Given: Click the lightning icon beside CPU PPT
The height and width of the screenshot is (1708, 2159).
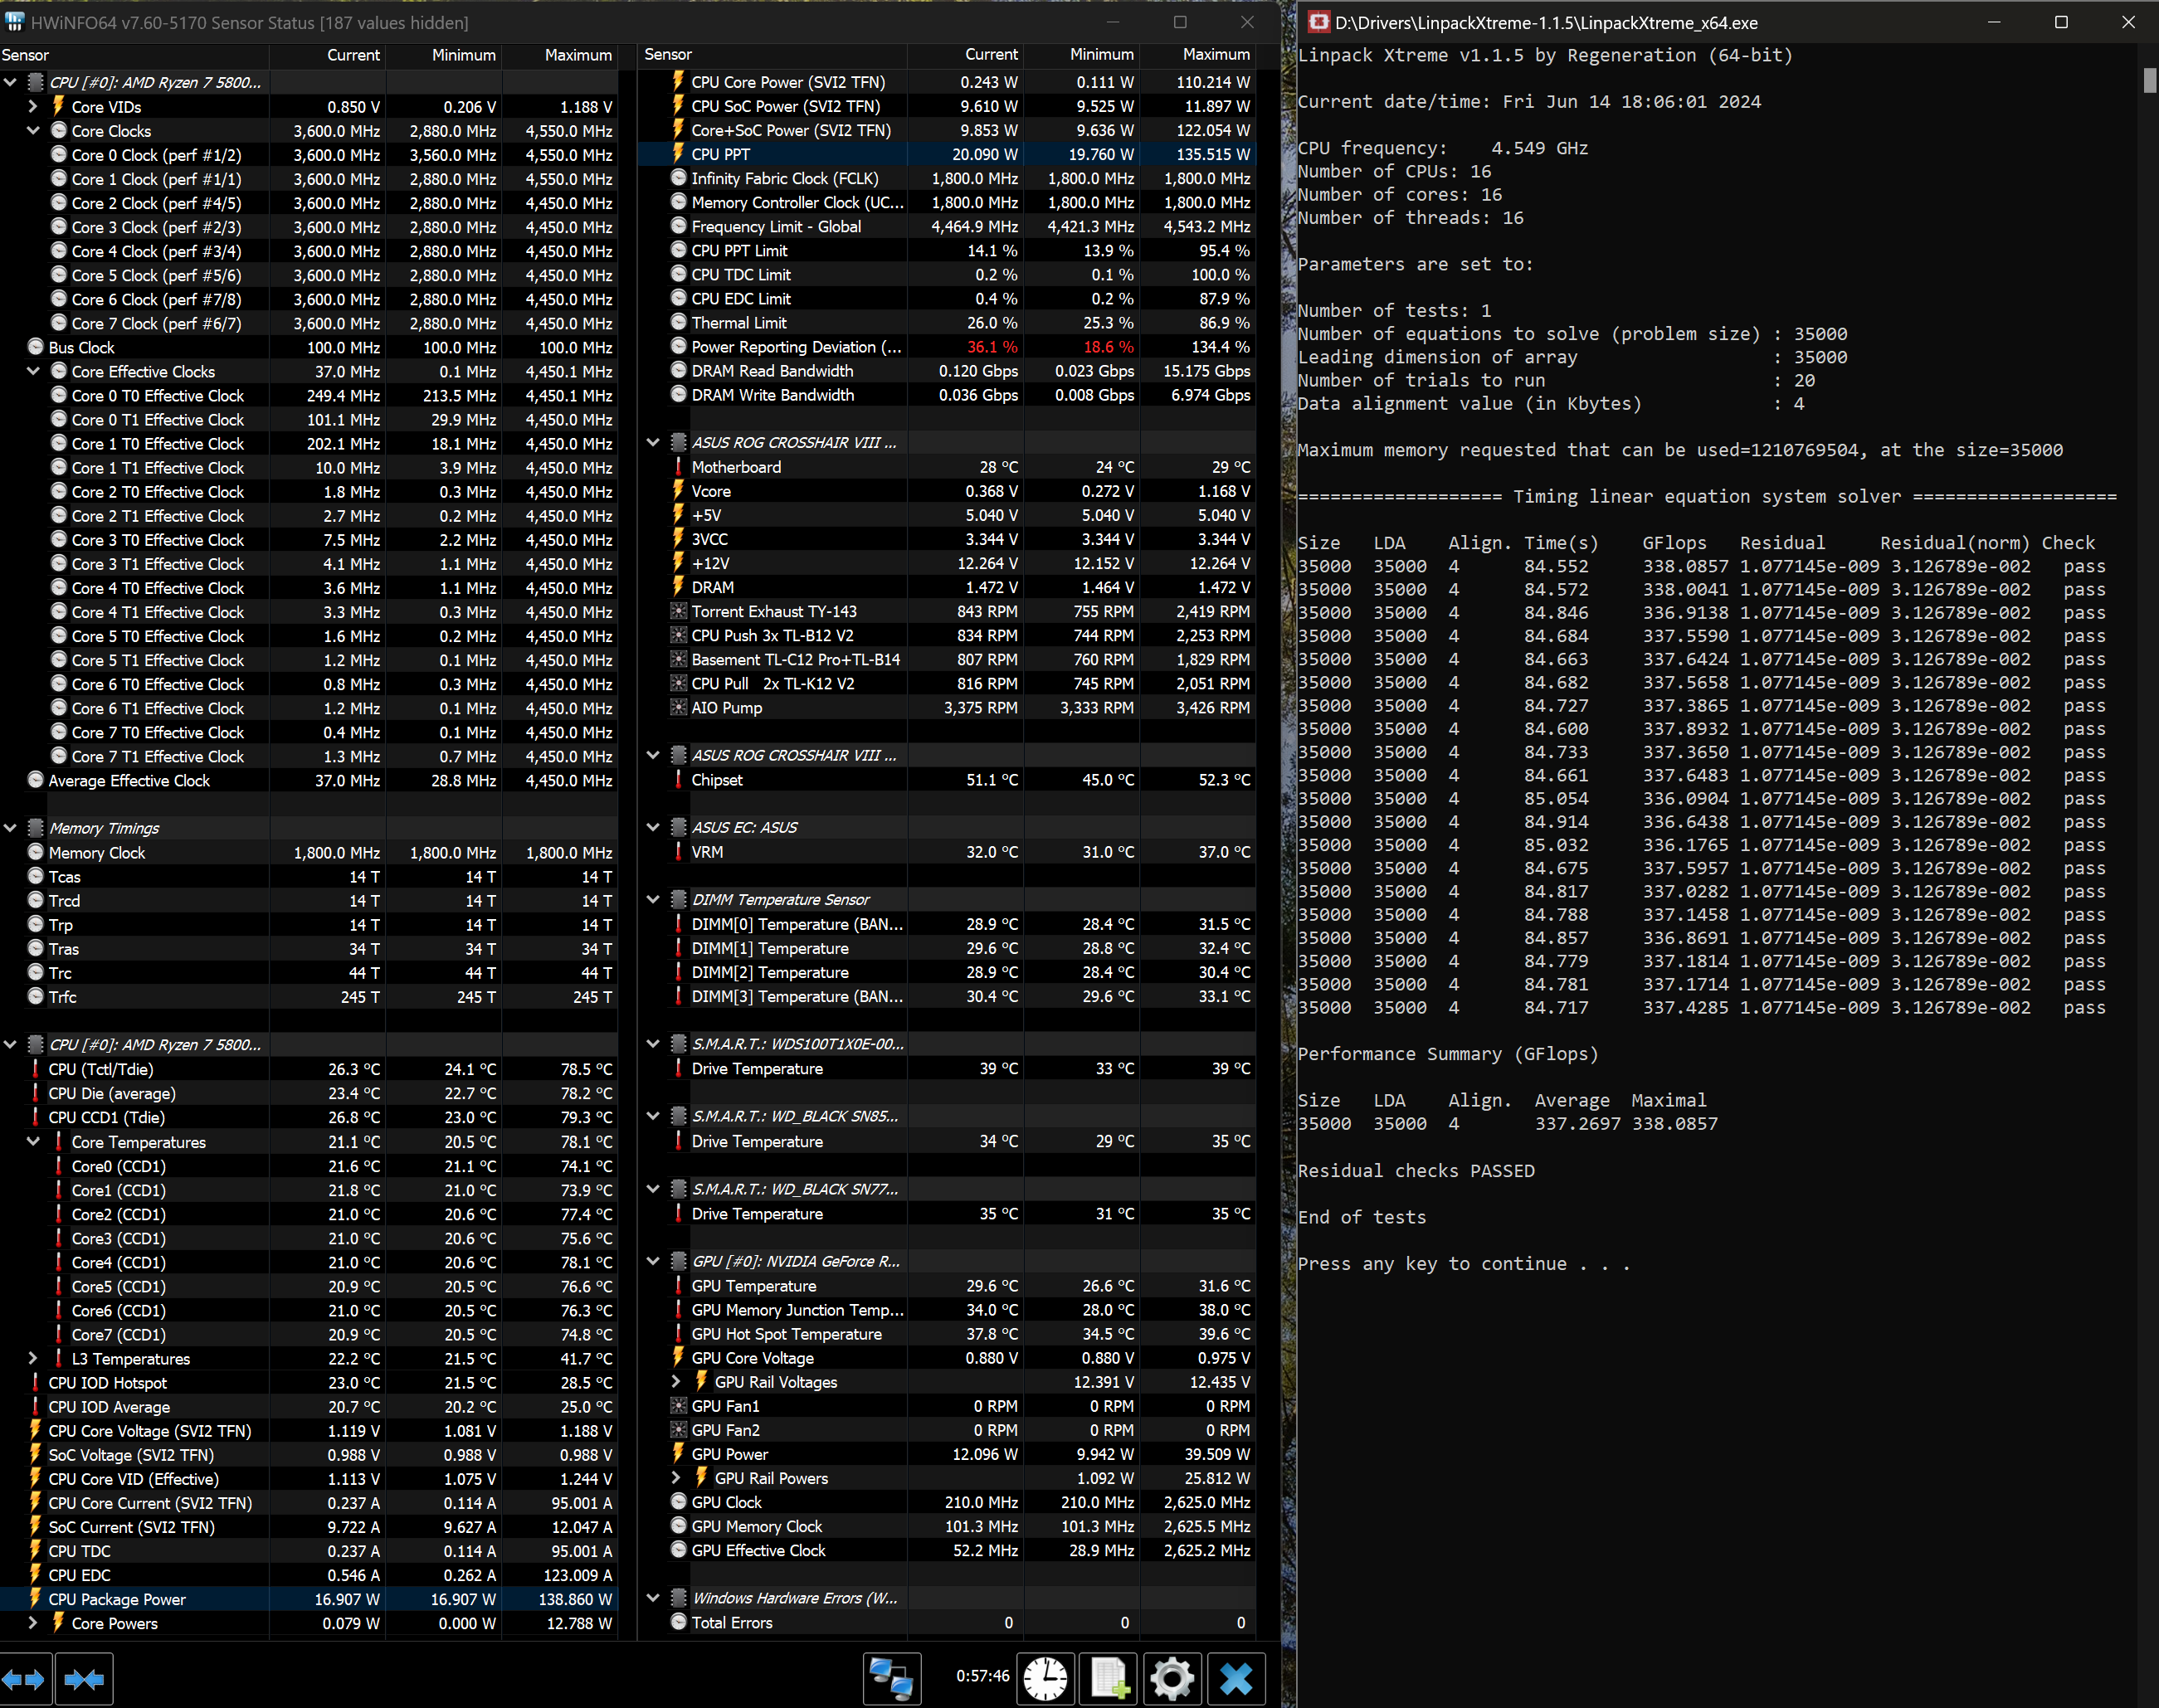Looking at the screenshot, I should [x=678, y=154].
